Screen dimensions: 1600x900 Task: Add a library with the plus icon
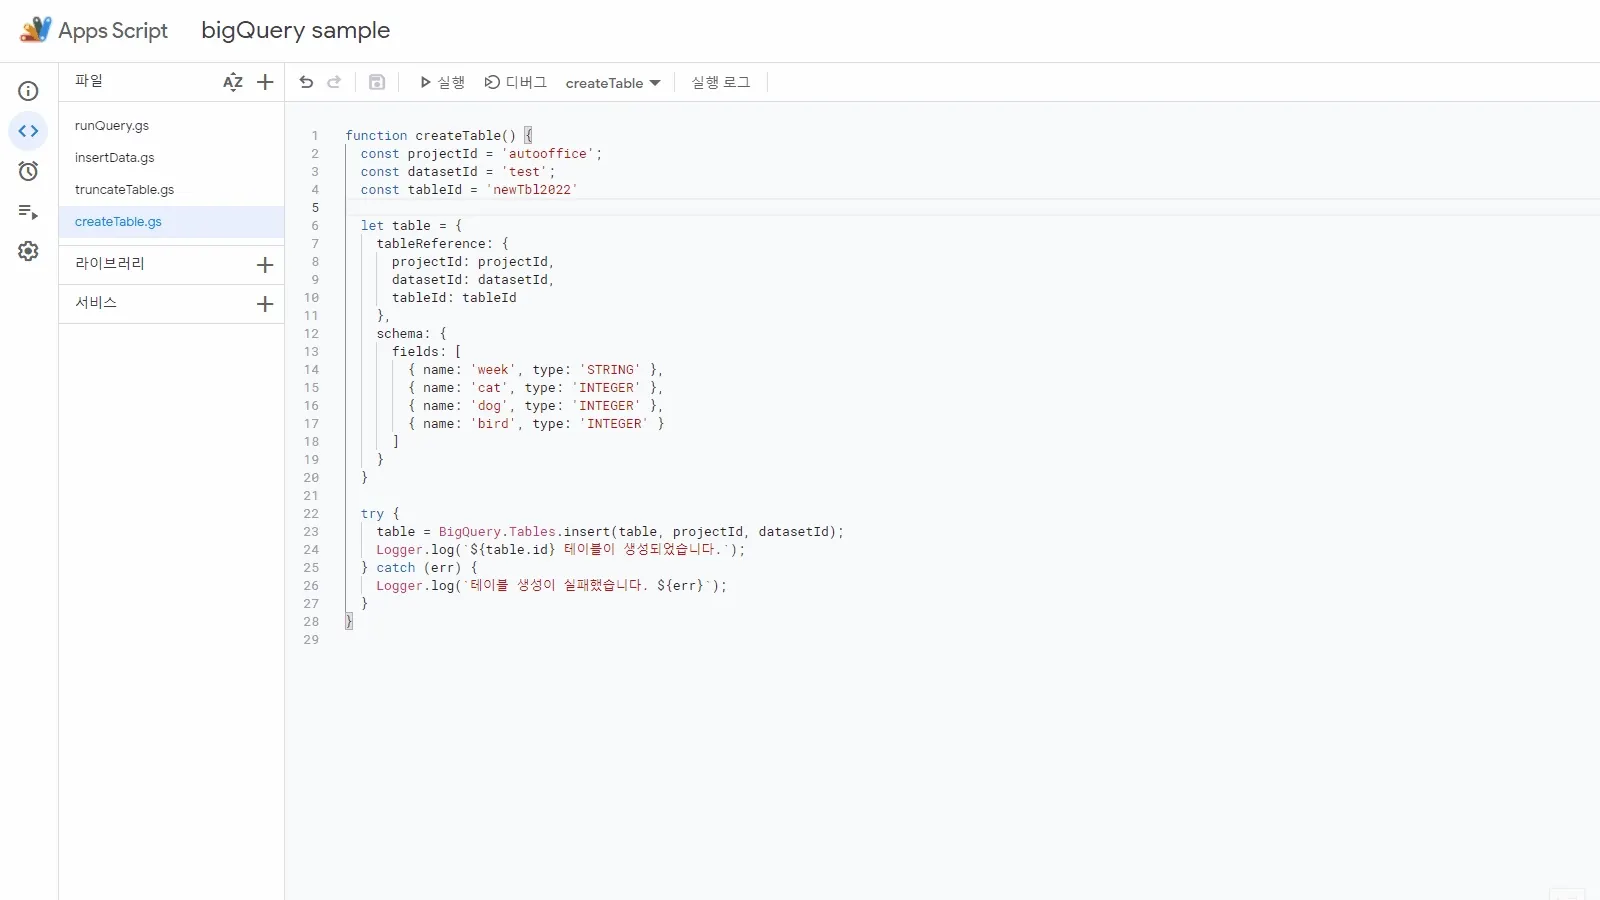pyautogui.click(x=265, y=265)
